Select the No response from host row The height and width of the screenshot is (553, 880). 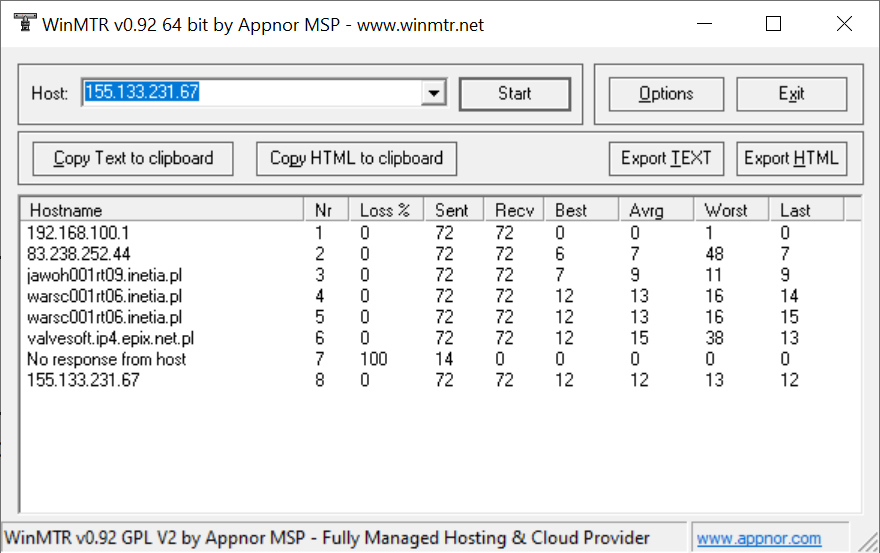[x=441, y=359]
